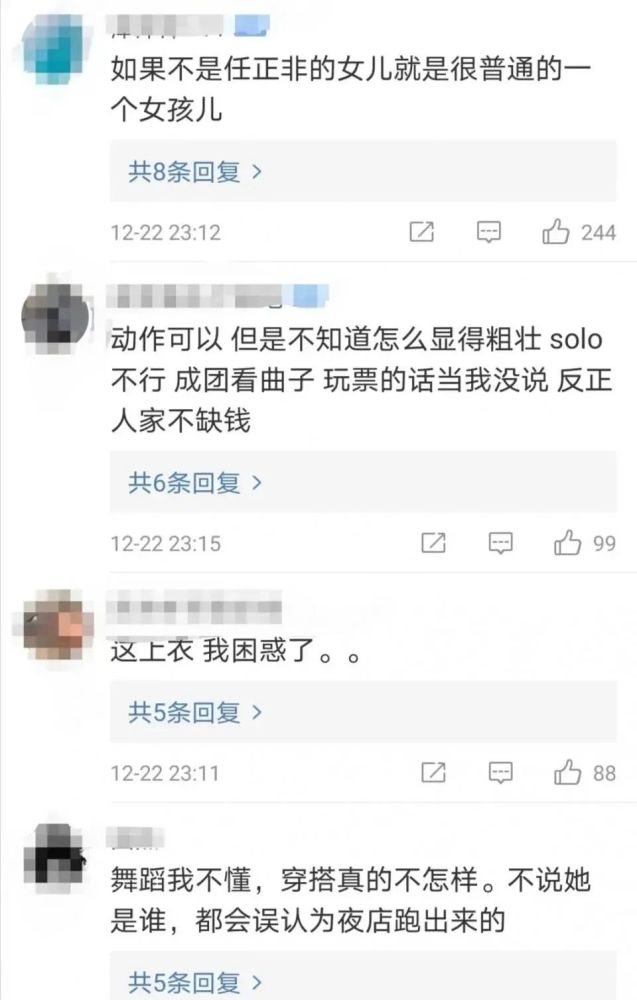Share the comment posted at 23:12

coord(421,232)
